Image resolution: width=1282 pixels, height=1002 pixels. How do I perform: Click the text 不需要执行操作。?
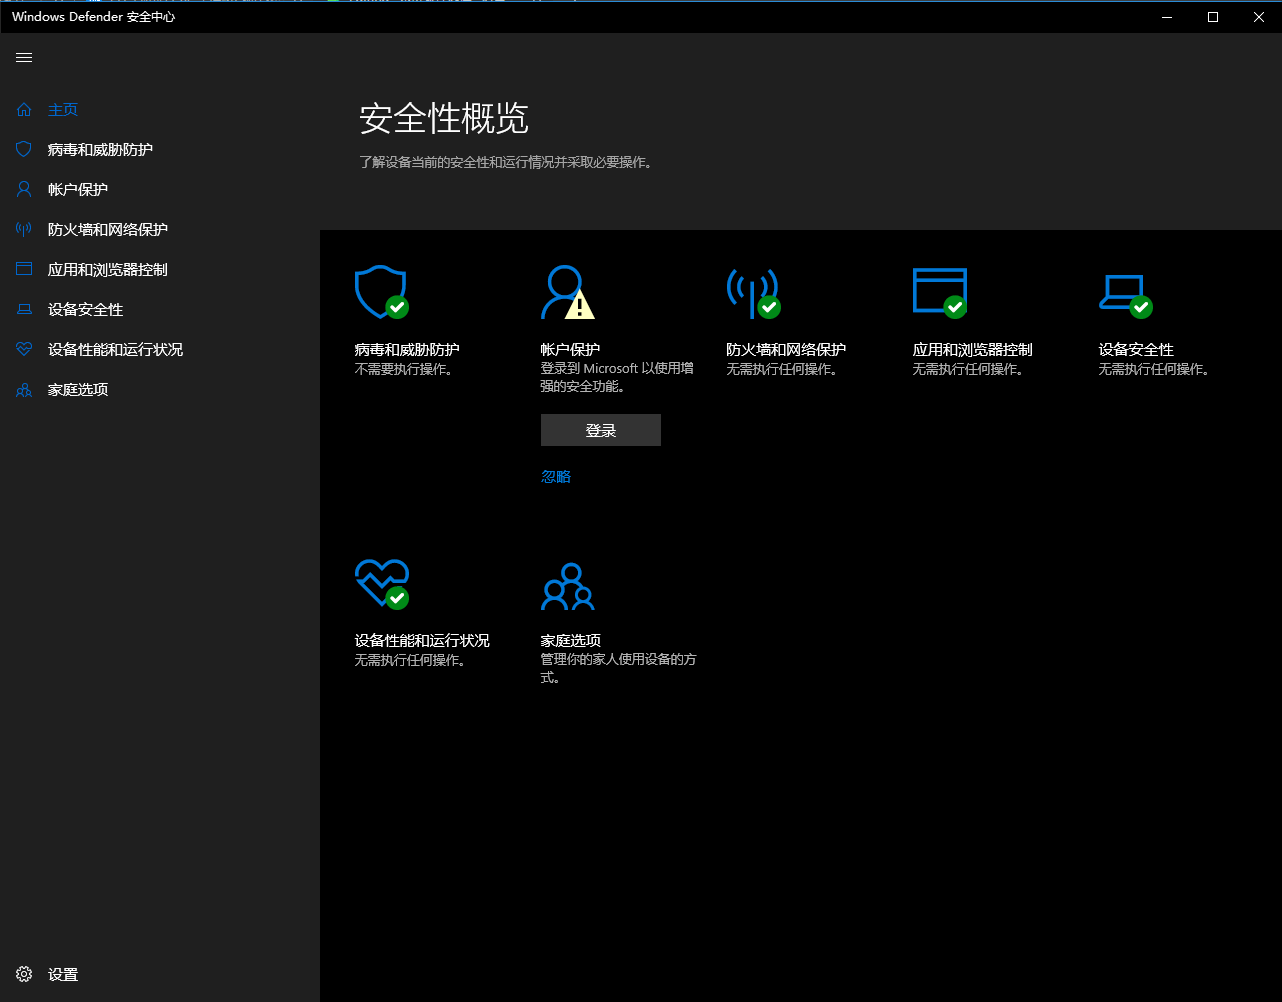(x=404, y=369)
